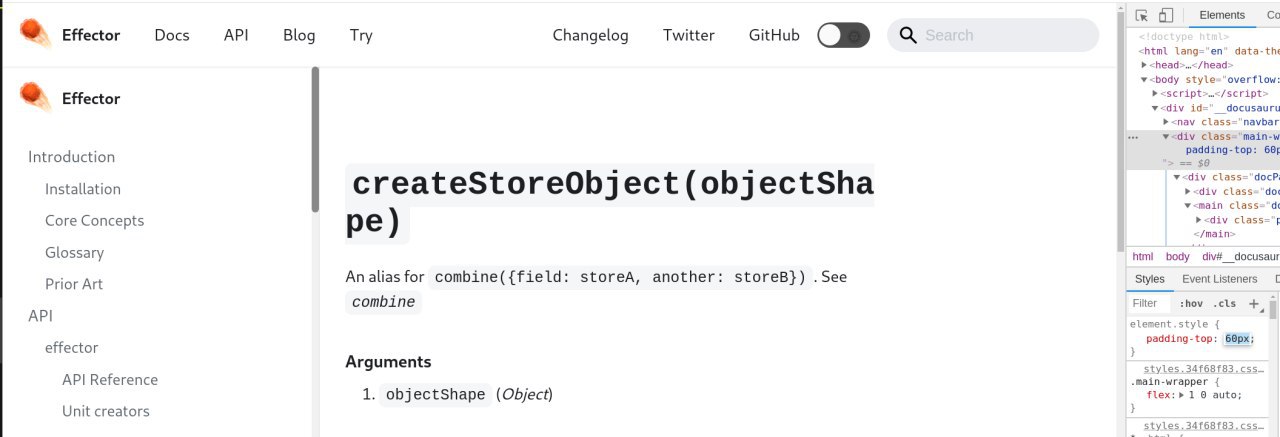Toggle the .cls class editor option
1280x437 pixels.
[x=1224, y=303]
